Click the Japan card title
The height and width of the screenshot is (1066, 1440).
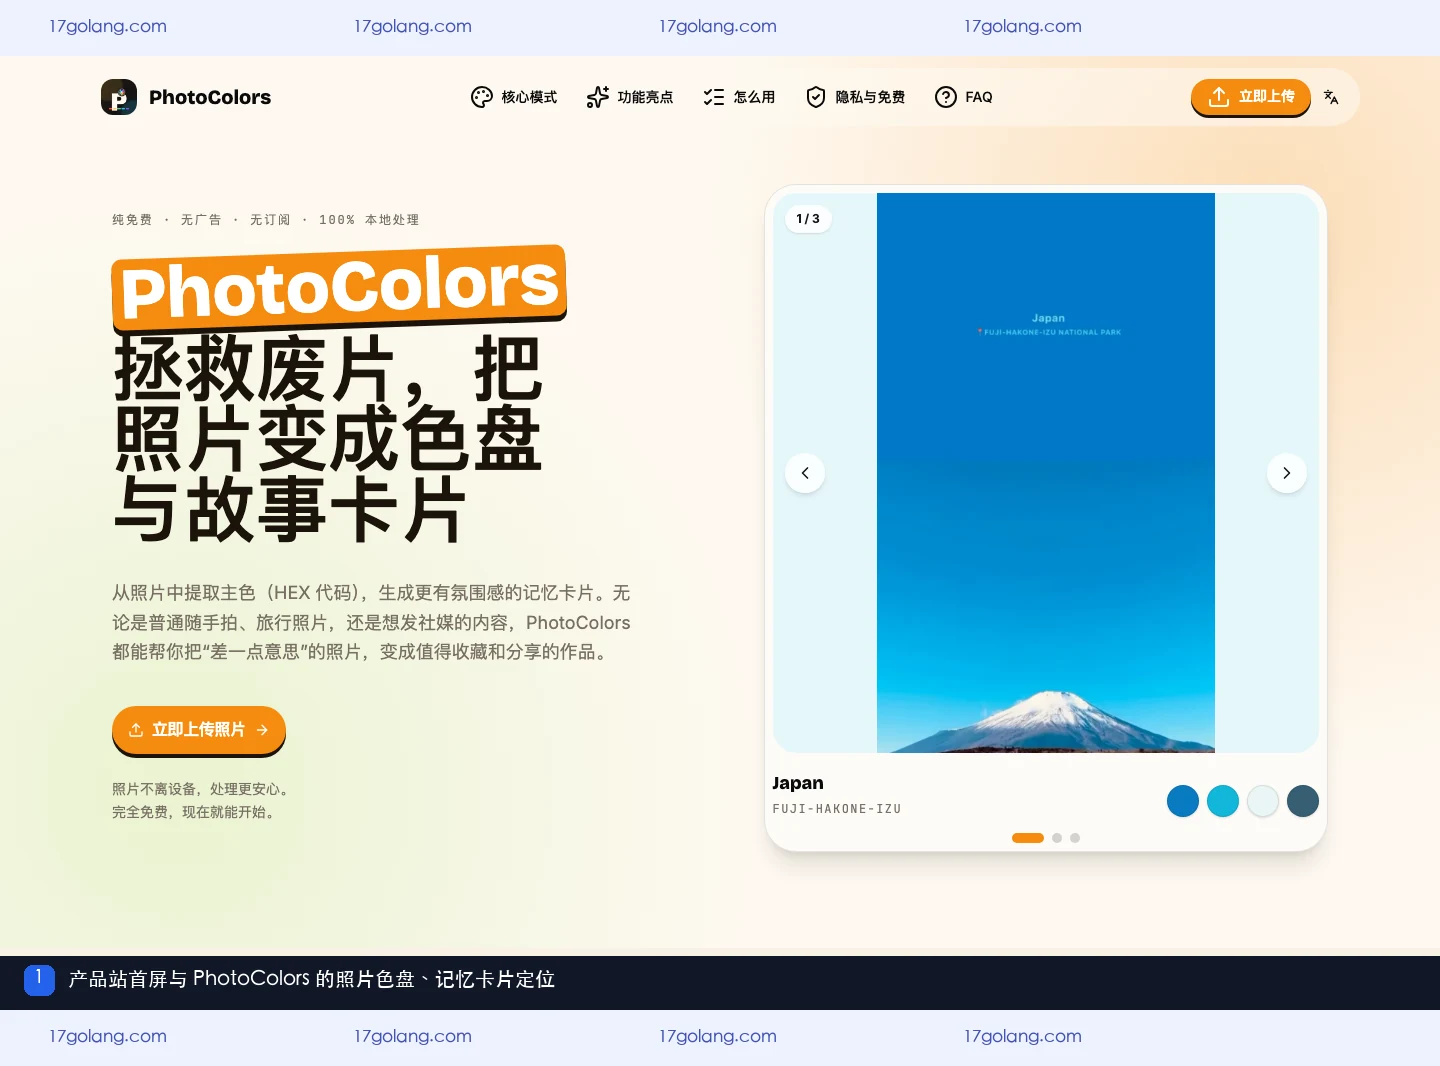pyautogui.click(x=798, y=783)
